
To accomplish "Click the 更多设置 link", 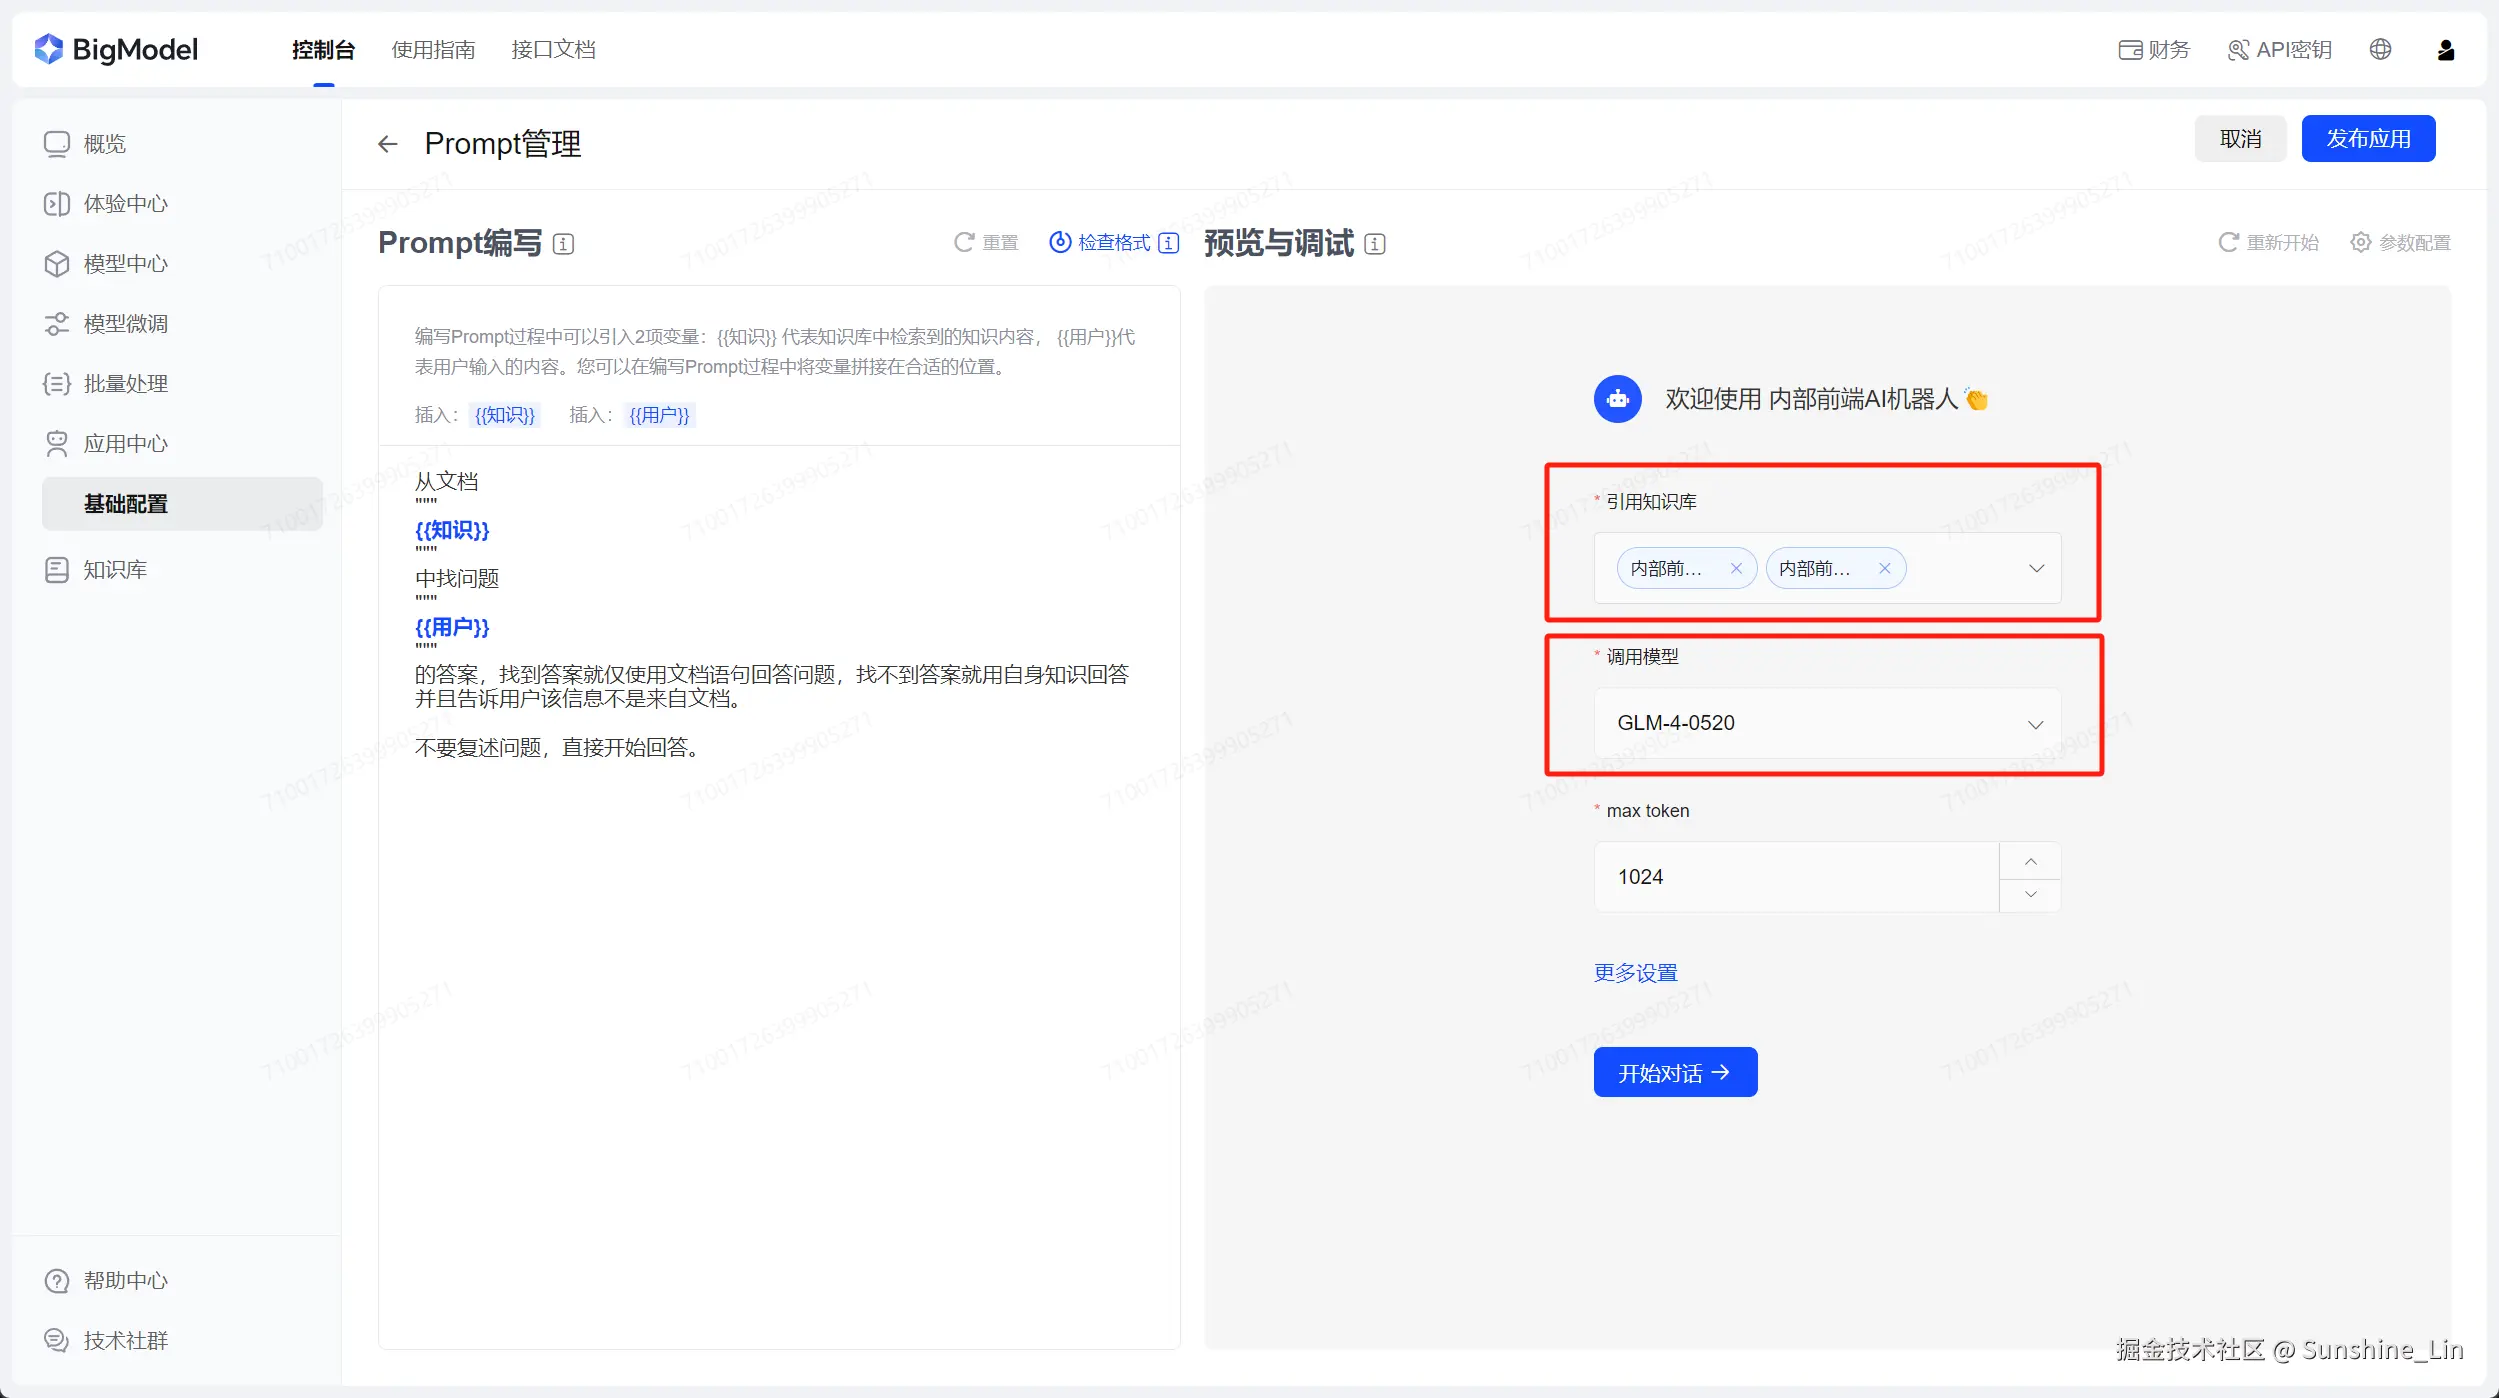I will [x=1635, y=973].
